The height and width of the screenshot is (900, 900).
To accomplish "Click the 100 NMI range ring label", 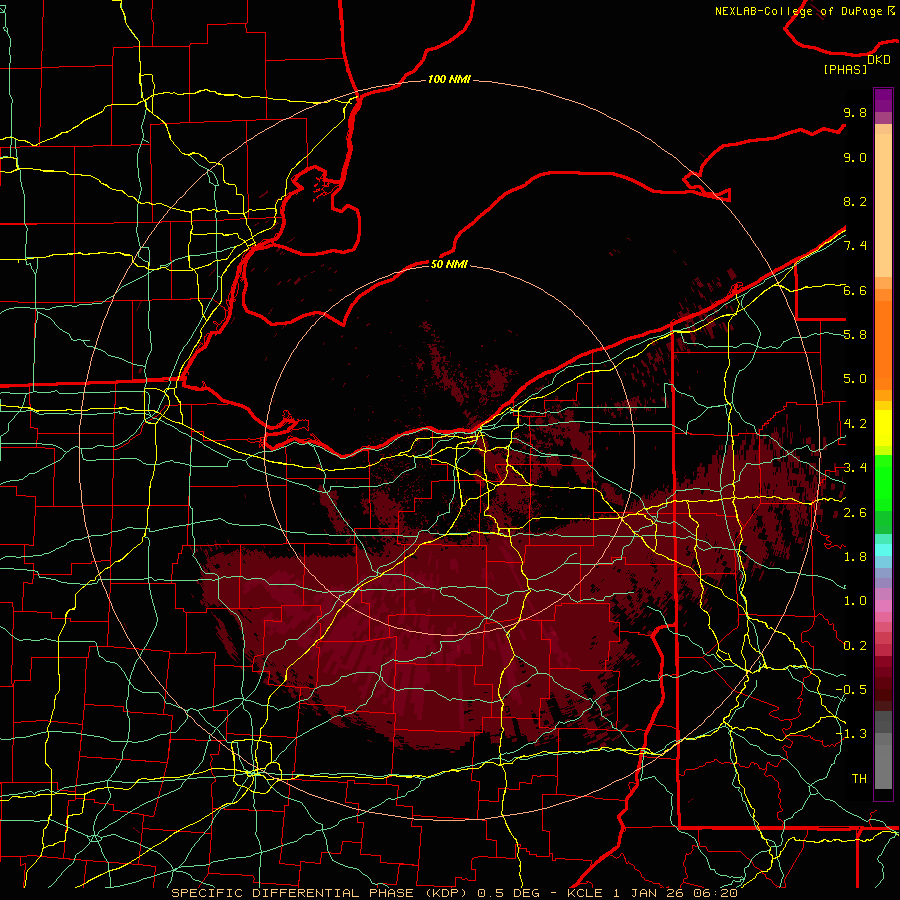I will pyautogui.click(x=449, y=79).
